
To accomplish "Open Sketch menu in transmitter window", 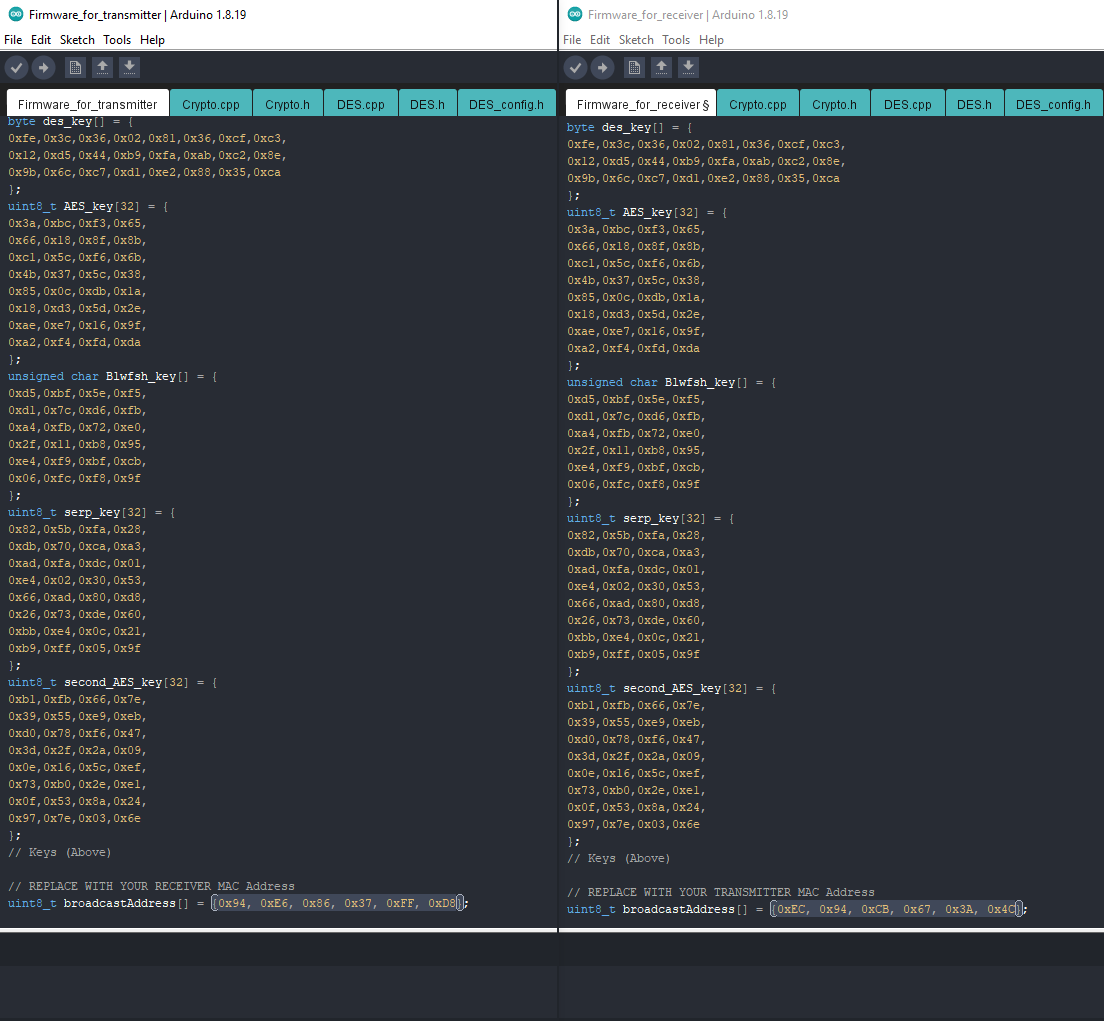I will (77, 40).
